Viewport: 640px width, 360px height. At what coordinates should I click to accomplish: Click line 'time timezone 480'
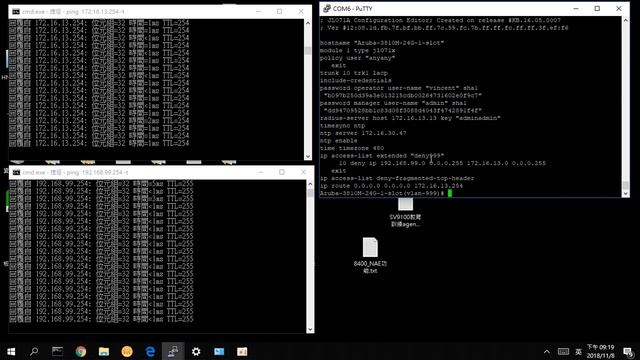352,148
